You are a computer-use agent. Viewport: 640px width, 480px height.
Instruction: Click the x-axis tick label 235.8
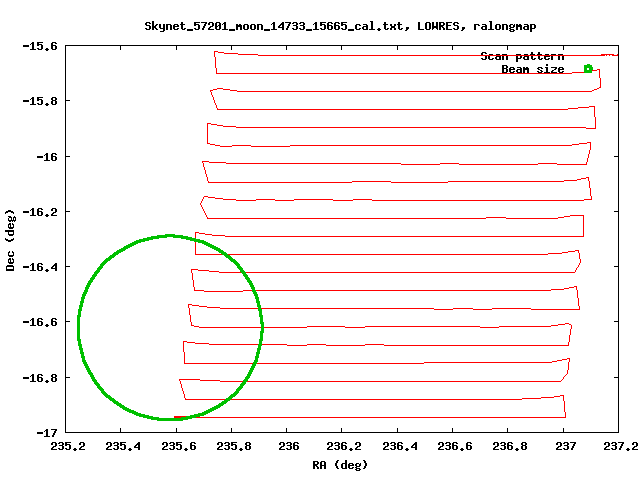(x=234, y=446)
